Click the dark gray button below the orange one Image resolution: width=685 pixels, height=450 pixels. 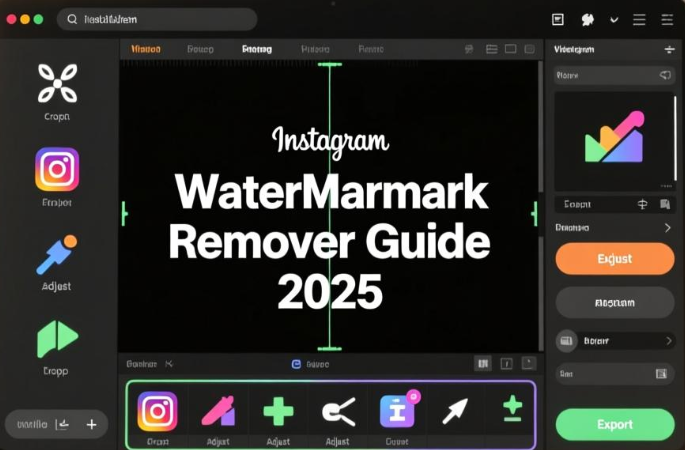615,302
